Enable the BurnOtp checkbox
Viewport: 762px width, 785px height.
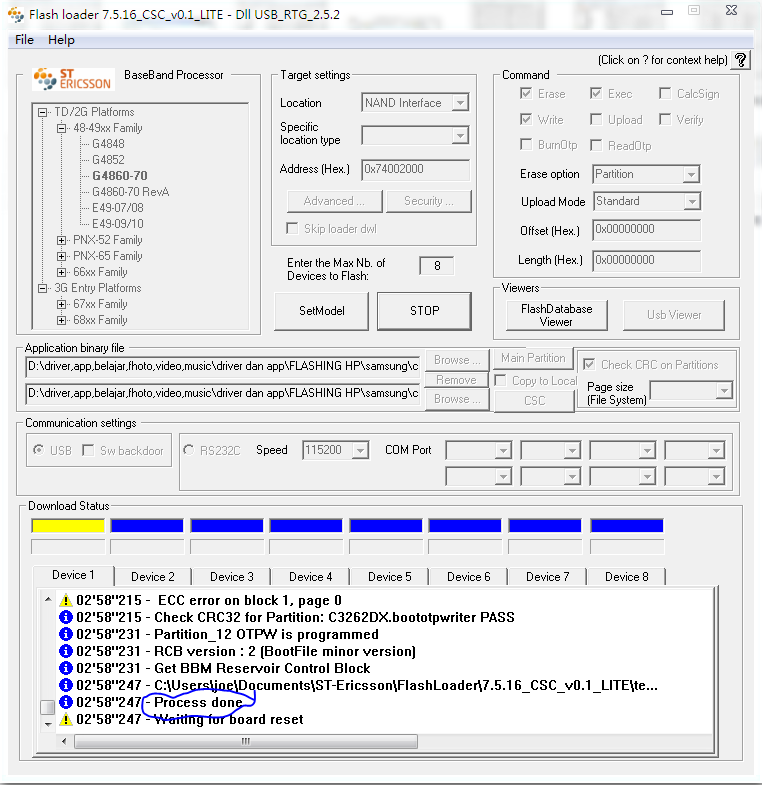[x=526, y=145]
